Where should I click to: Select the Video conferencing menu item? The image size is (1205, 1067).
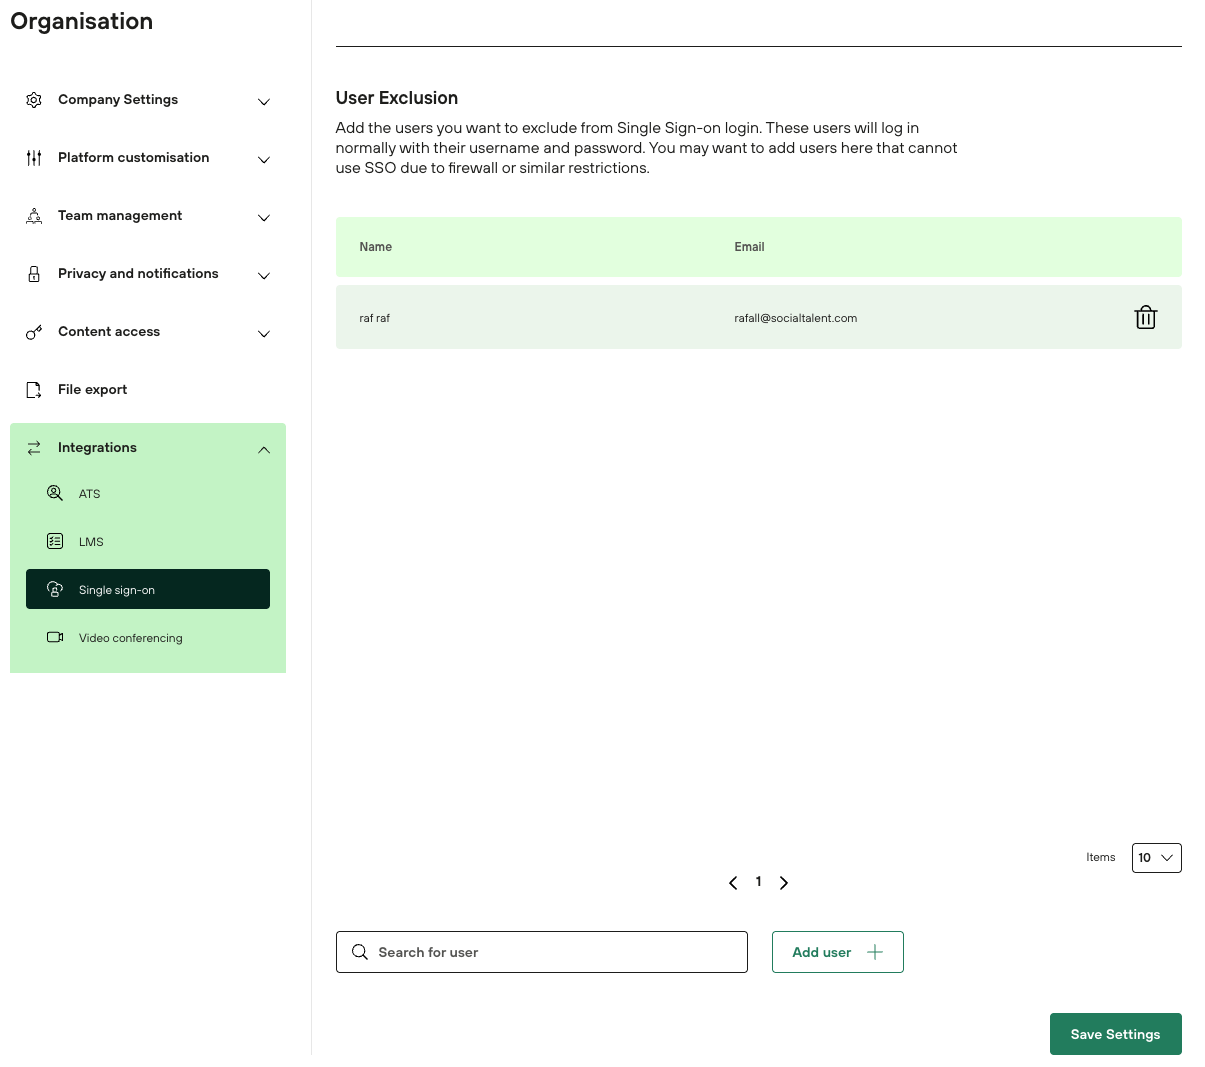click(130, 638)
